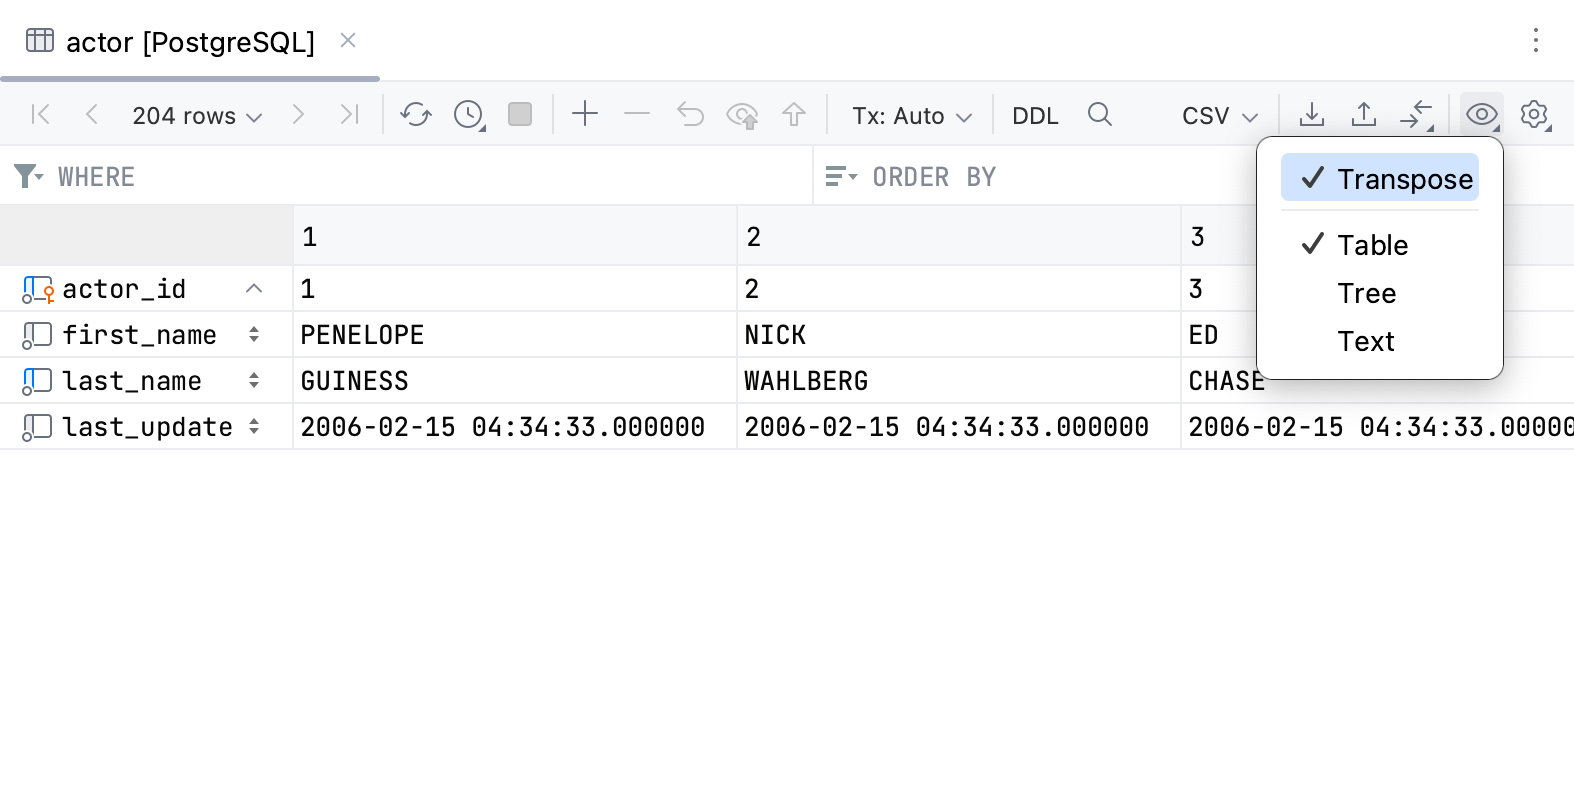Go to next page arrow
Viewport: 1574px width, 804px height.
297,115
